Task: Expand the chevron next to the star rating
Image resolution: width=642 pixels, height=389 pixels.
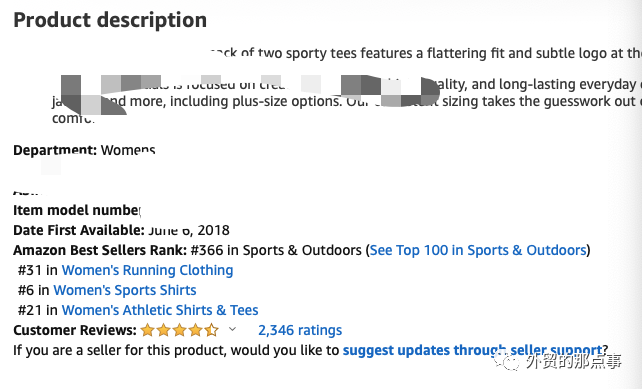Action: (x=232, y=329)
